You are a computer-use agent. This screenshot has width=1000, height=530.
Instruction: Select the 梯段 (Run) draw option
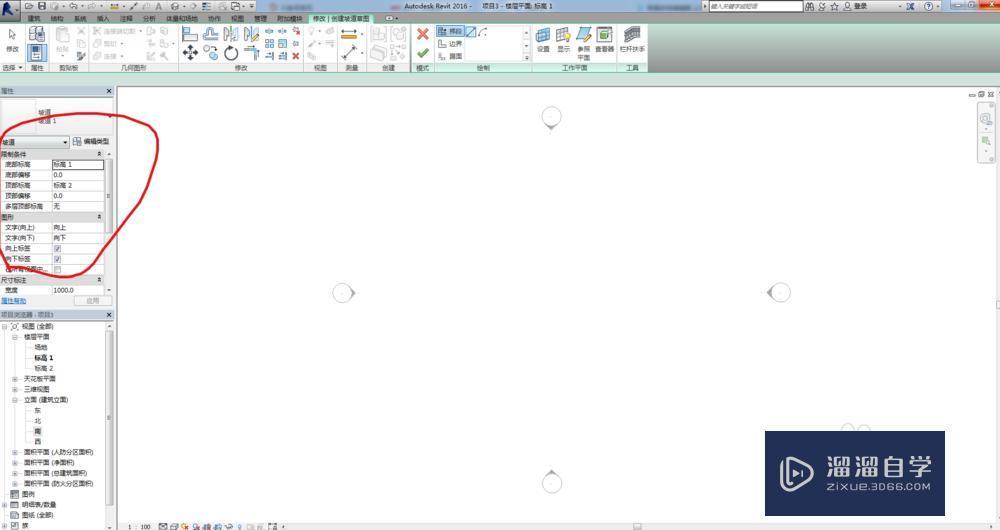coord(450,31)
